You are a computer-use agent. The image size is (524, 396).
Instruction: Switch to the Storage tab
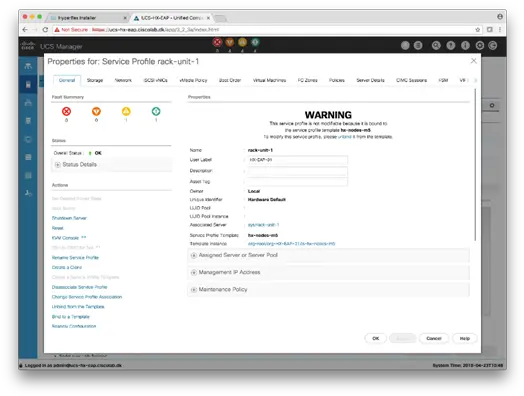(95, 80)
